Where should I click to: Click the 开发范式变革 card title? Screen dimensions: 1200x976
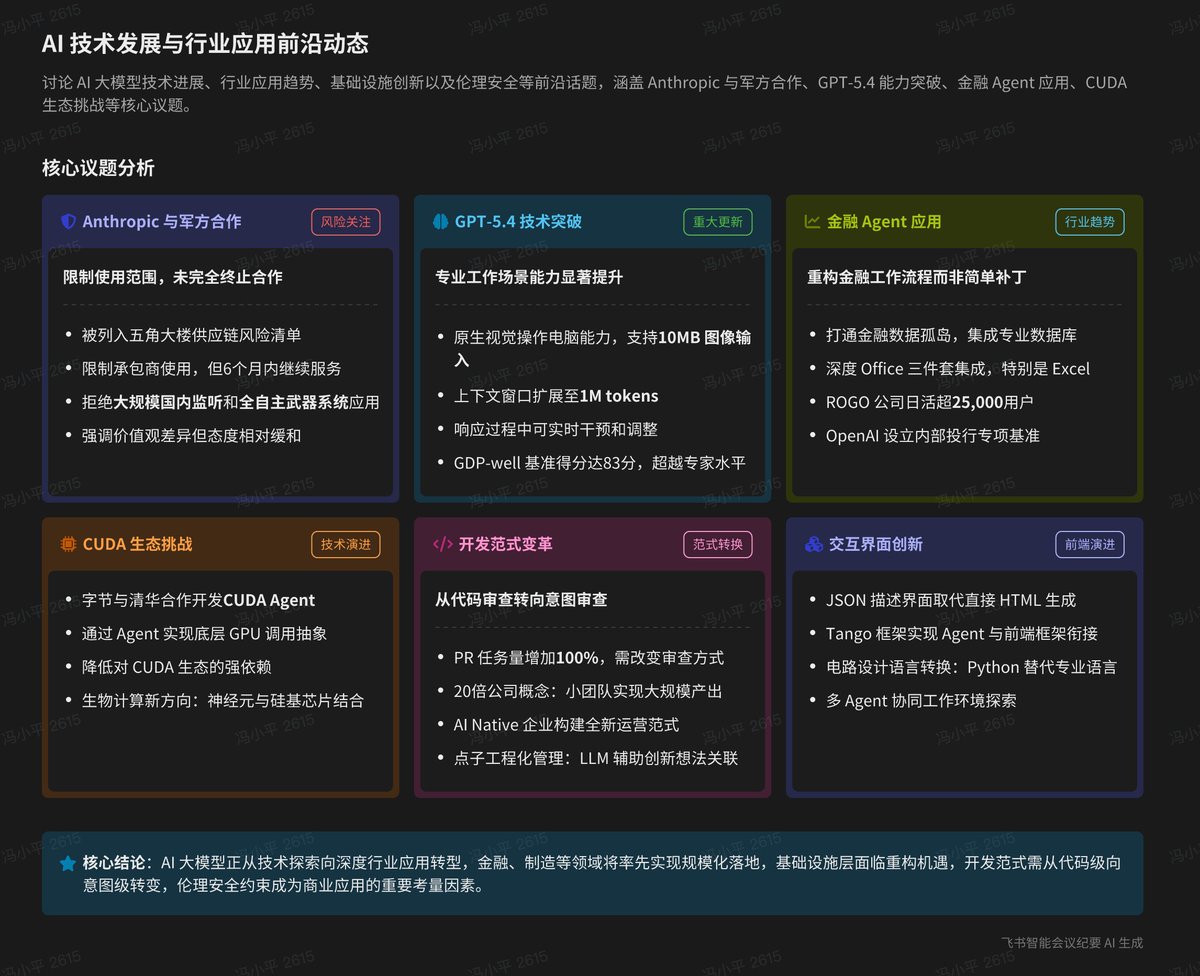[506, 544]
